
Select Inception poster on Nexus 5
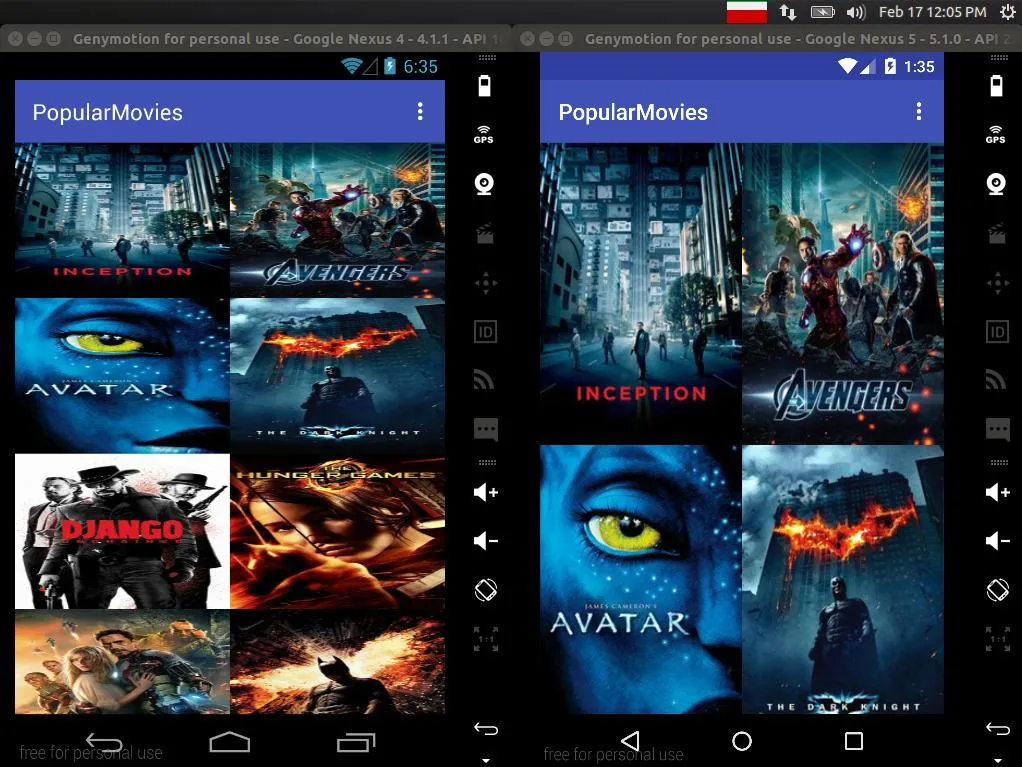pos(641,293)
